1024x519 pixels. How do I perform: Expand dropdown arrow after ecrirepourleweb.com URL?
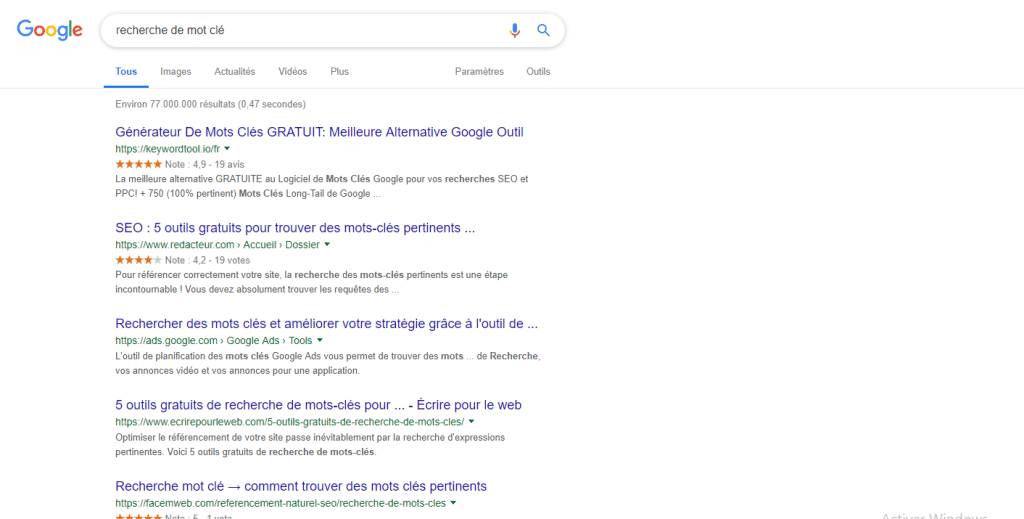click(472, 422)
